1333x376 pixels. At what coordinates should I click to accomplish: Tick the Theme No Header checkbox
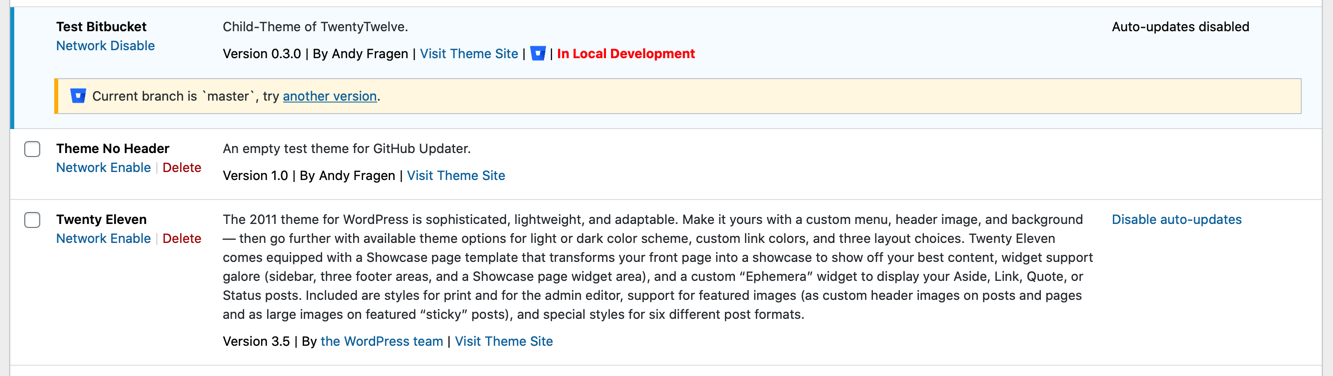(32, 149)
